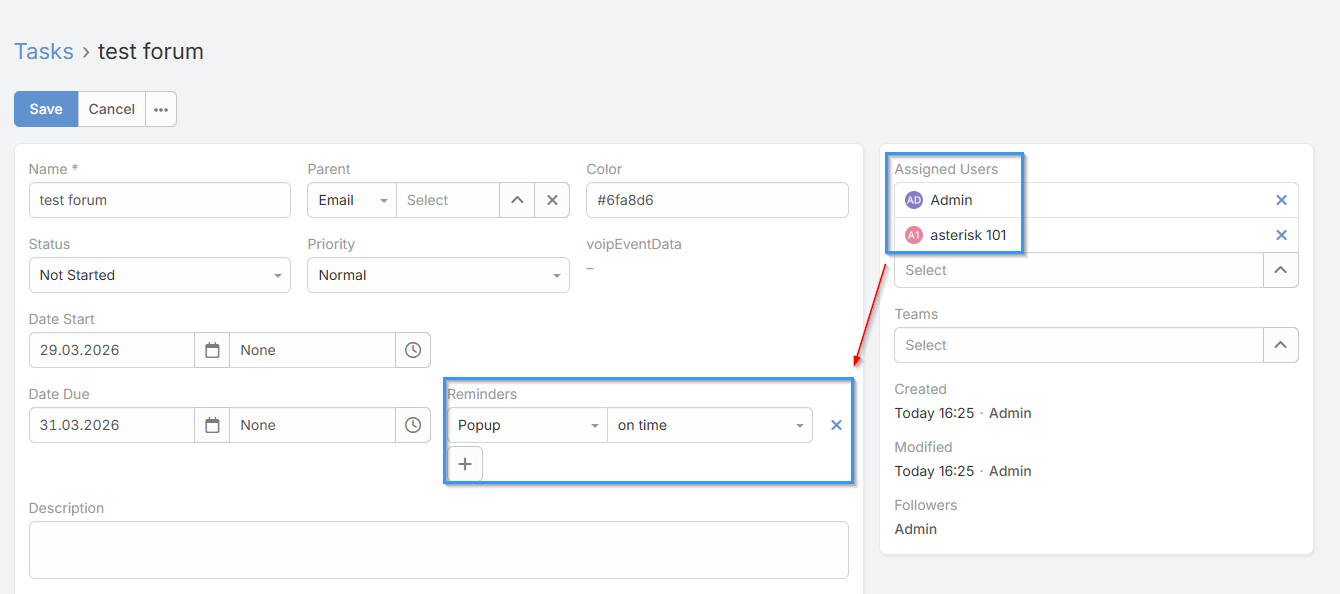1340x594 pixels.
Task: Expand the Parent record selector arrow
Action: click(x=517, y=200)
